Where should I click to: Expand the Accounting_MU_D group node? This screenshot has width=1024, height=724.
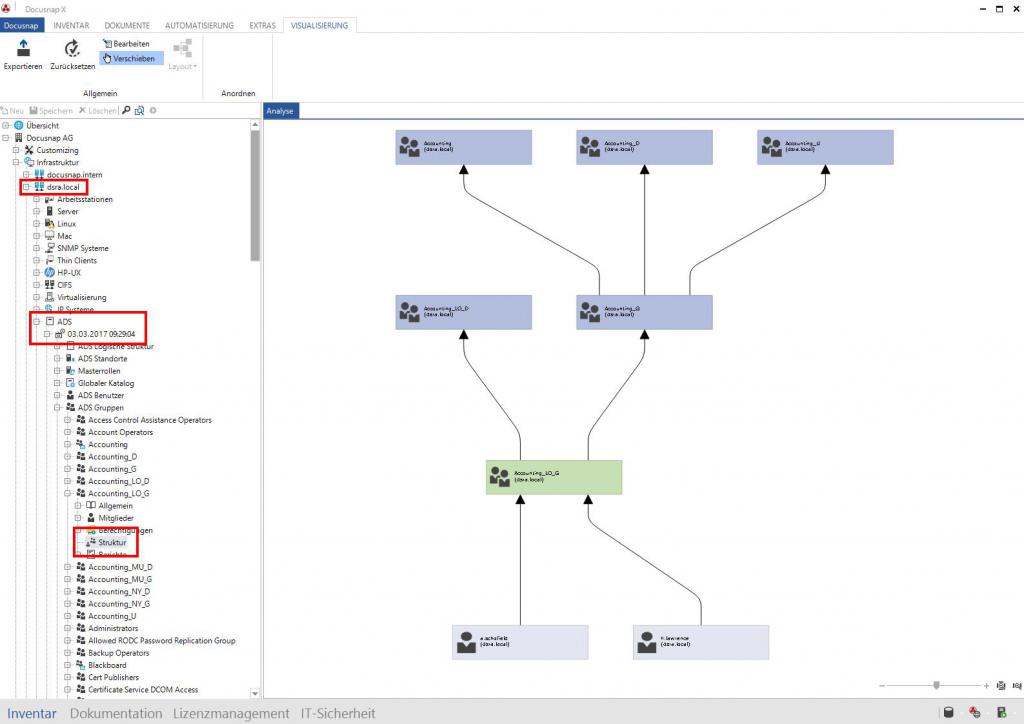click(68, 567)
